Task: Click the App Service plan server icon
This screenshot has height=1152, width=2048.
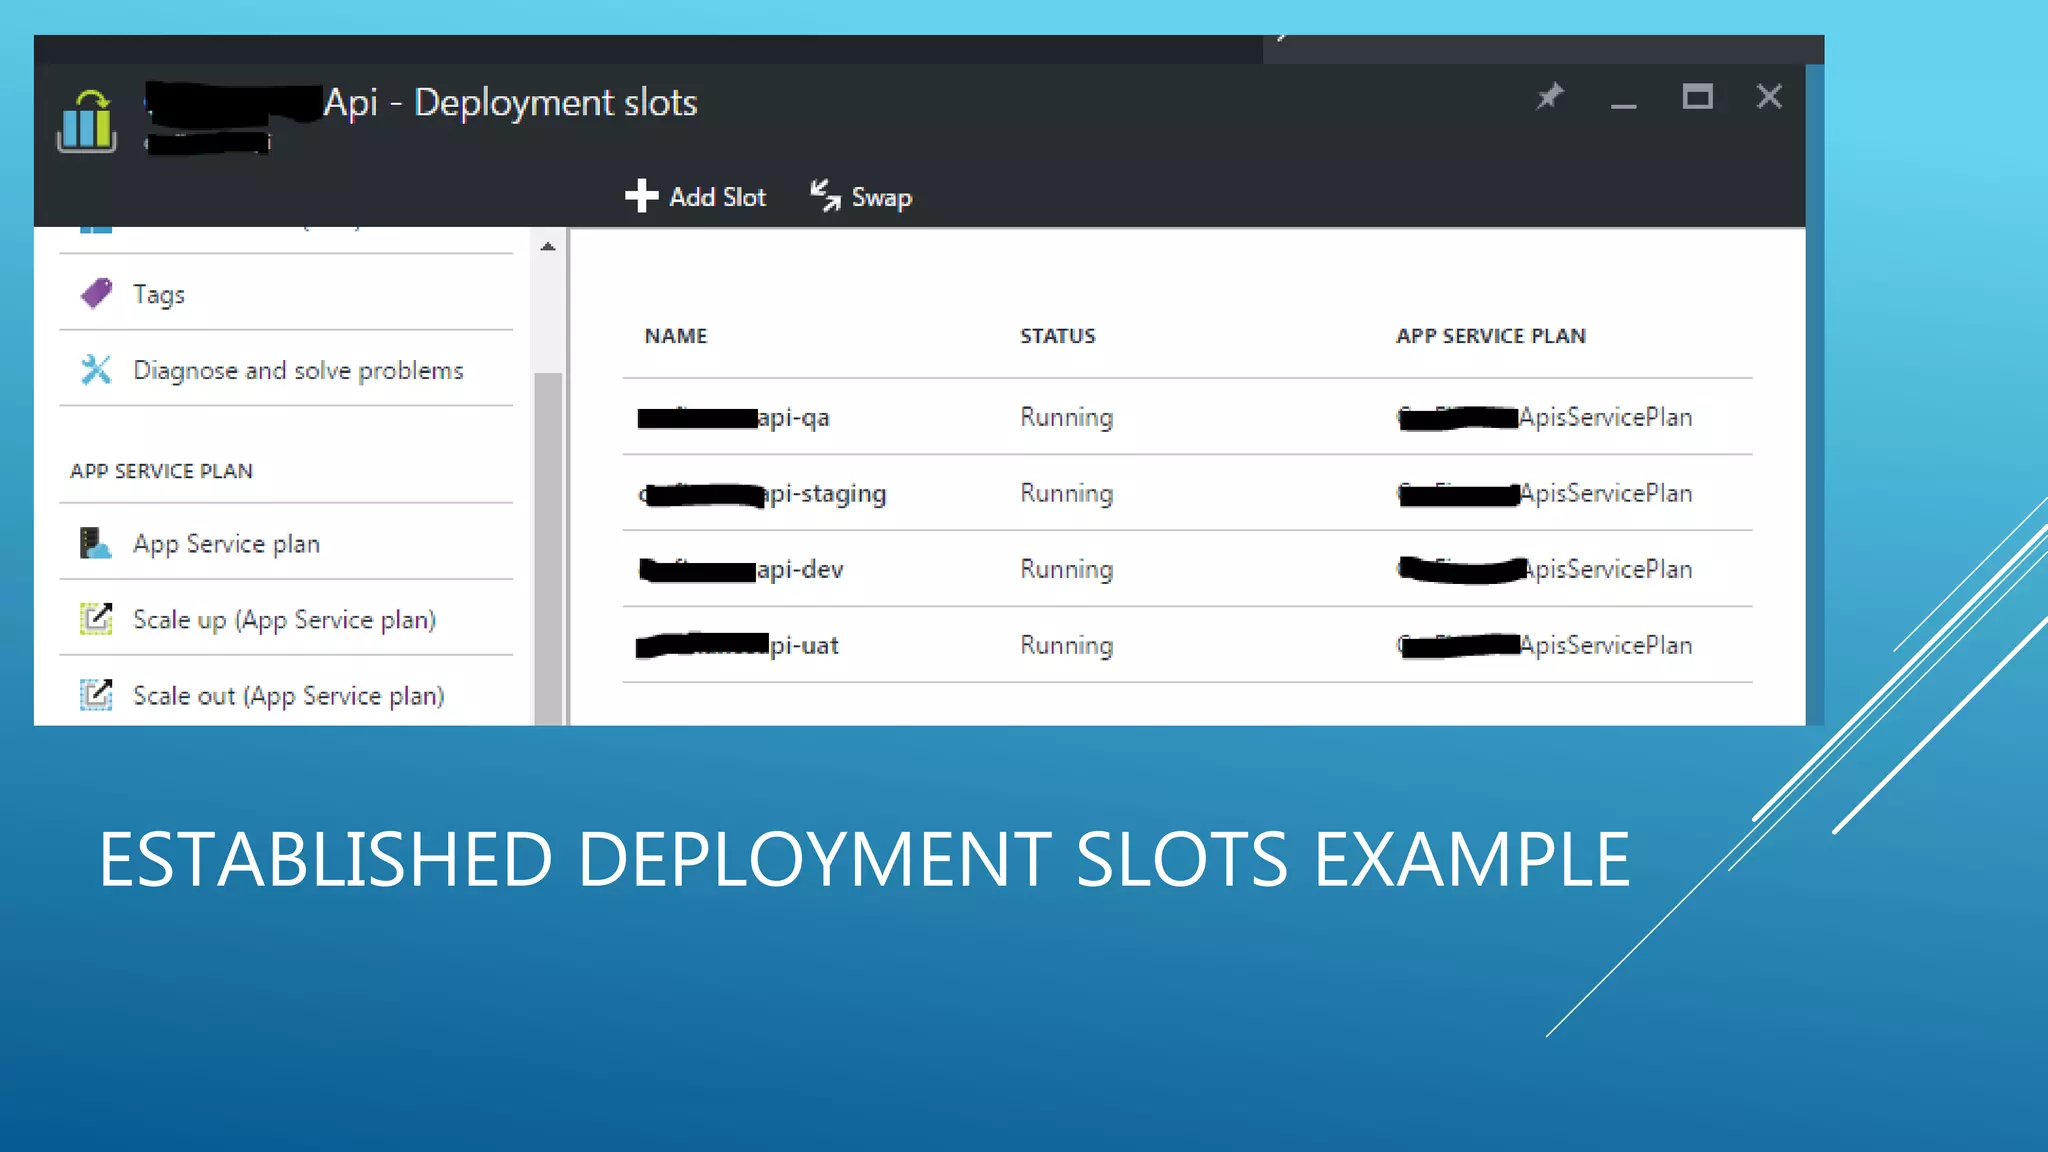Action: pyautogui.click(x=96, y=543)
